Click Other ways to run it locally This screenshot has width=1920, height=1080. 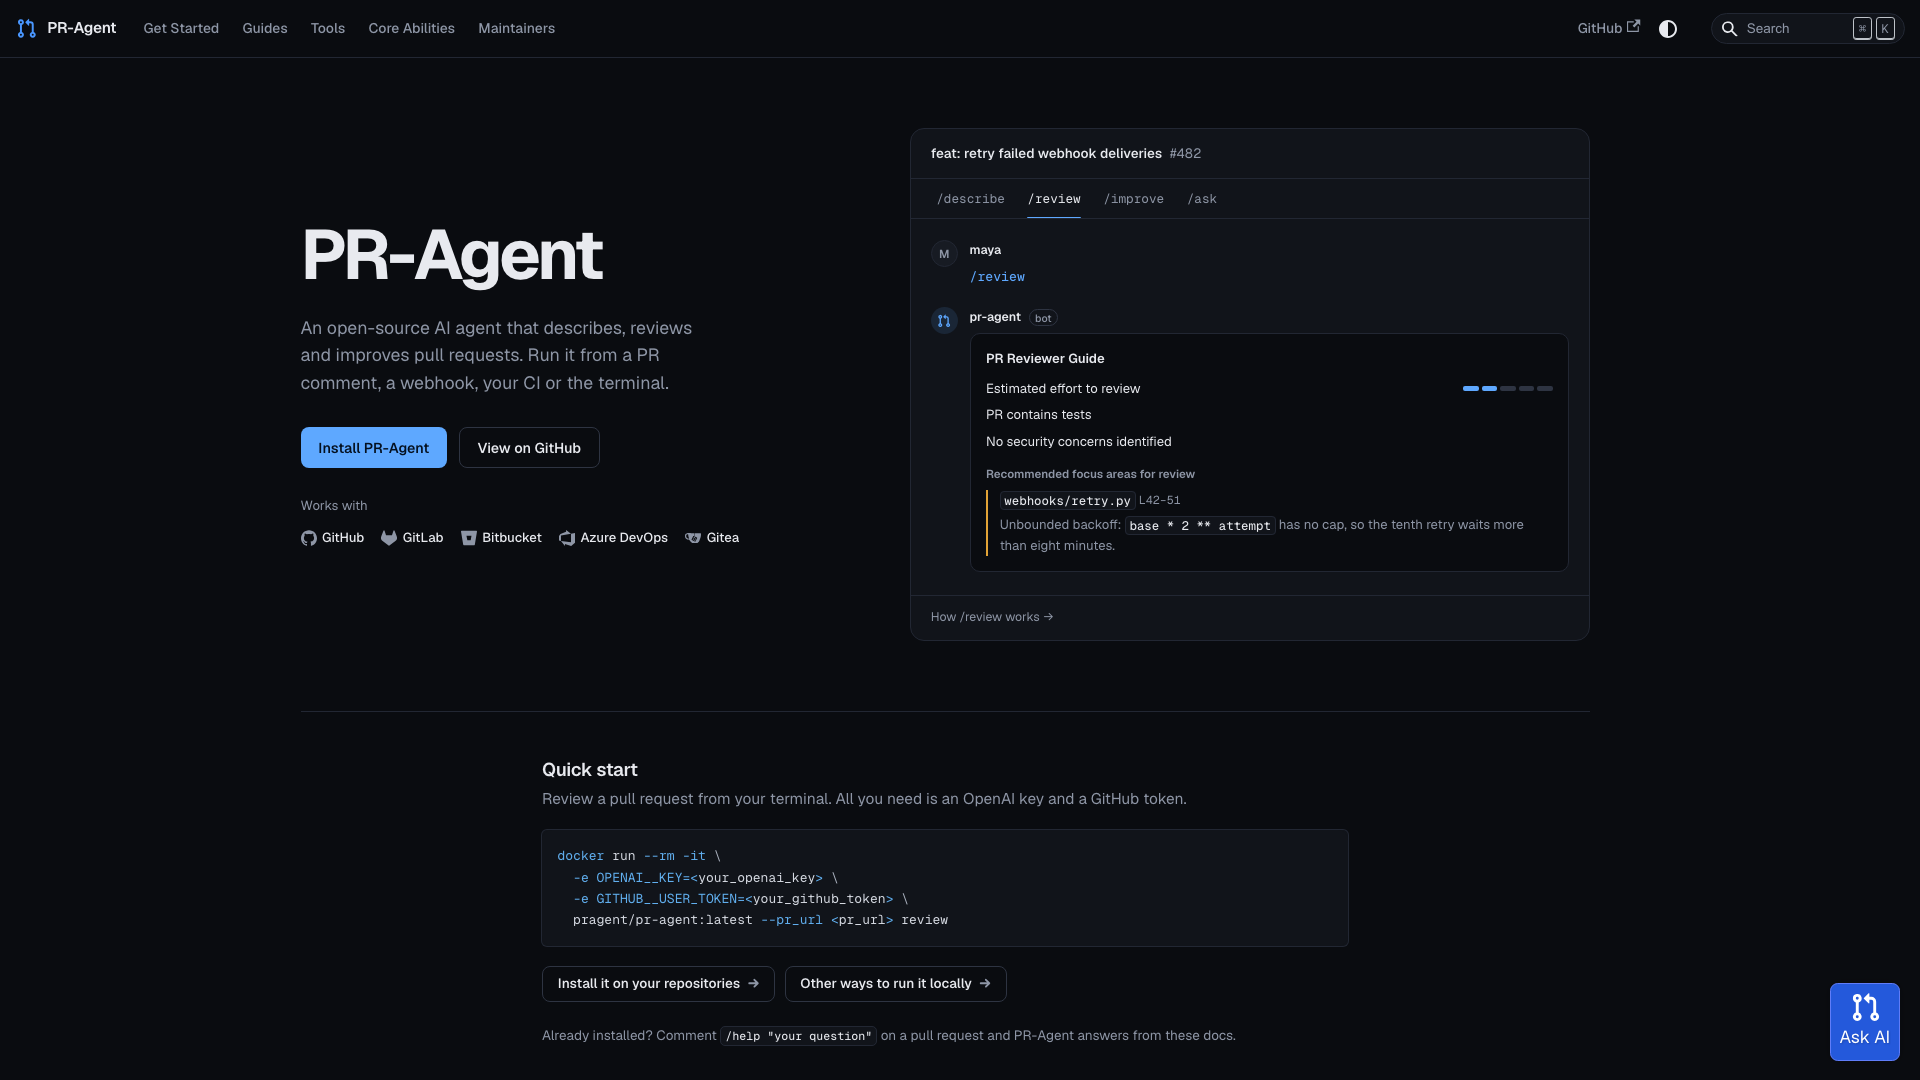coord(896,984)
